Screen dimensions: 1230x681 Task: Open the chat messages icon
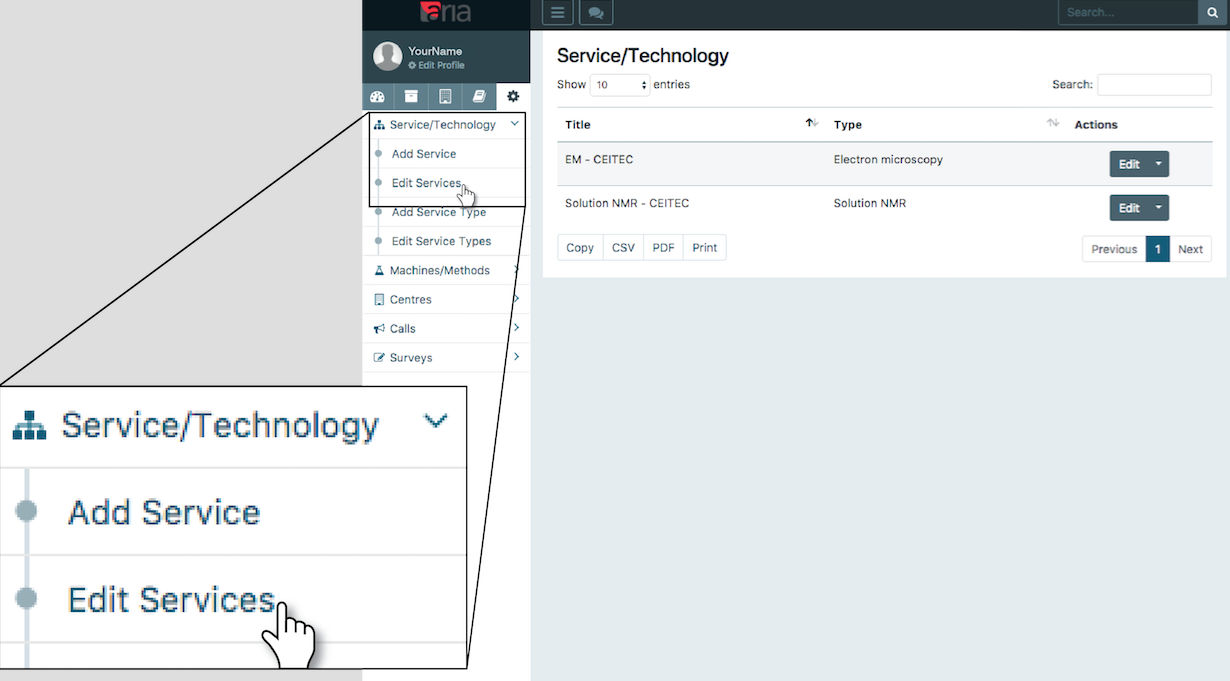pos(596,13)
